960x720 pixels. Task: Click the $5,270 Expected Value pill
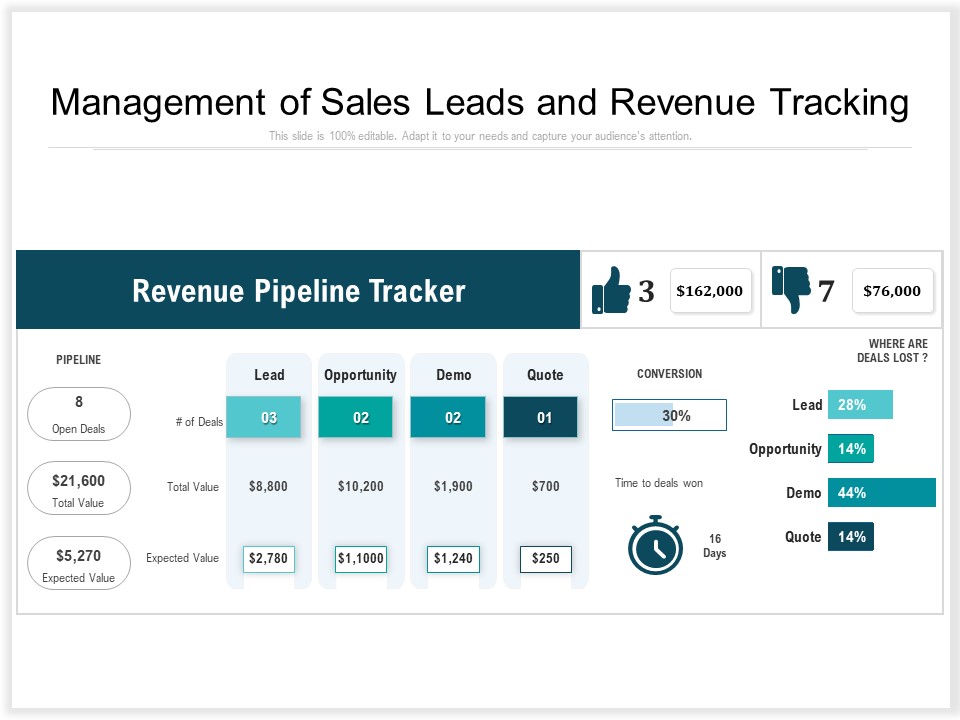click(79, 563)
